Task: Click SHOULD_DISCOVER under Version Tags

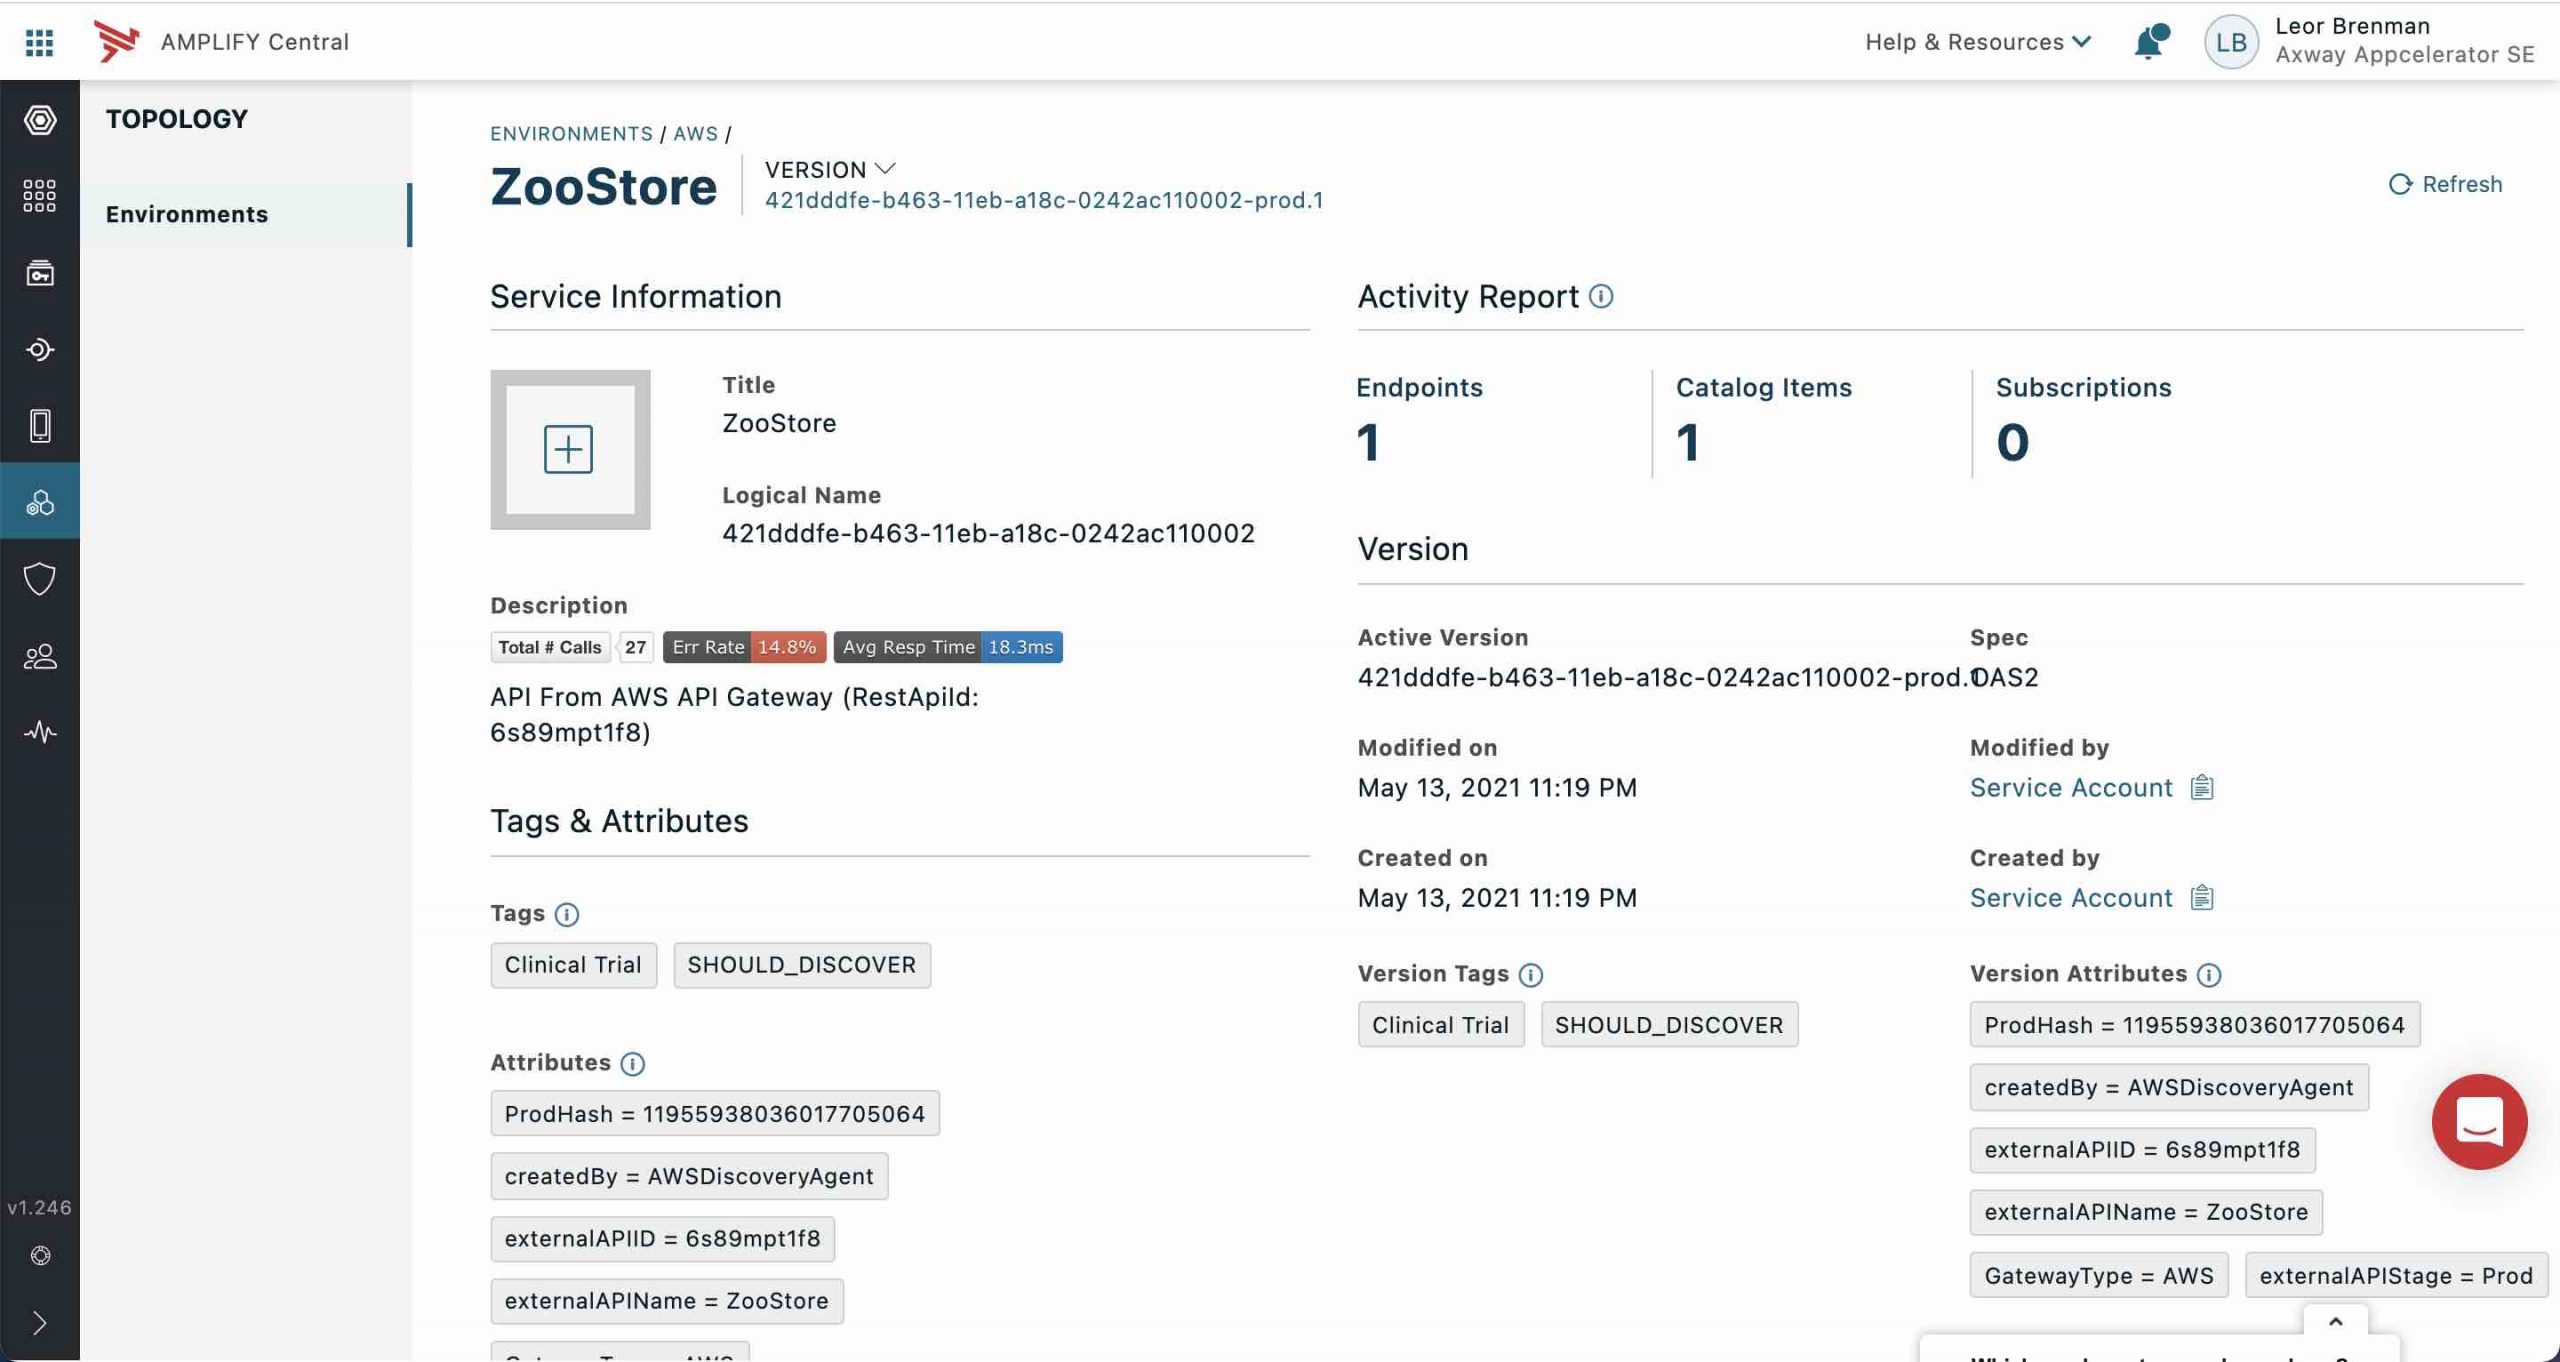Action: [x=1669, y=1025]
